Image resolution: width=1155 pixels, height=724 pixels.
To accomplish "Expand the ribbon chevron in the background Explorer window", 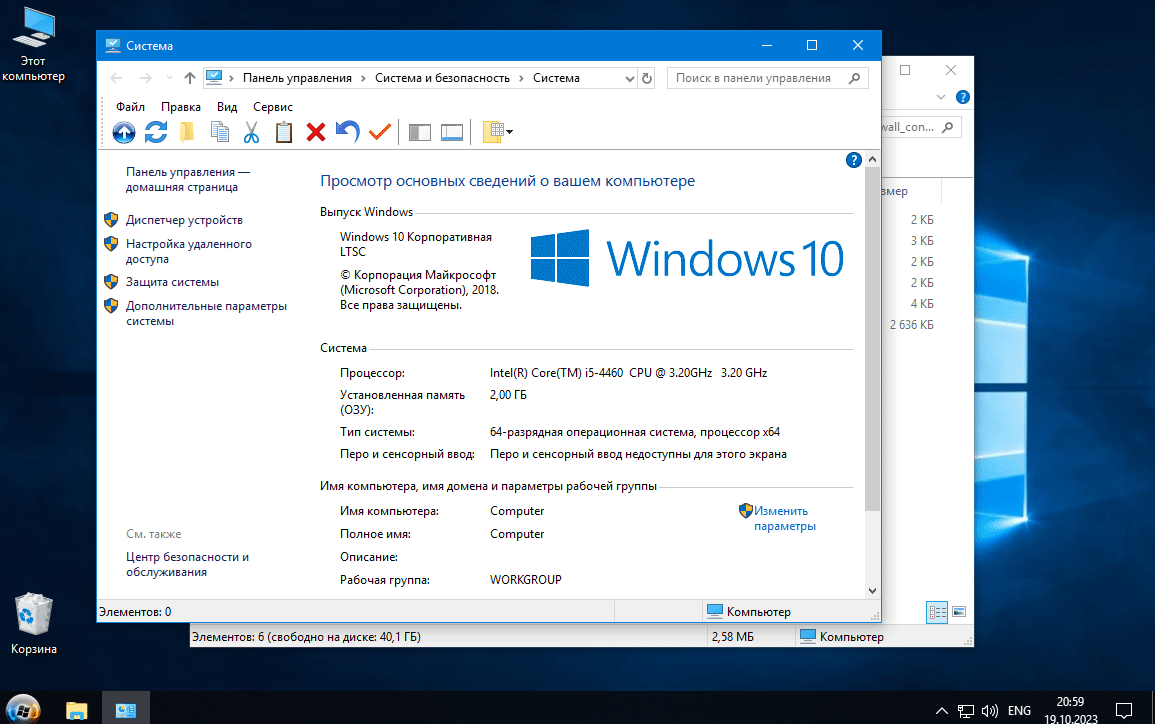I will [x=941, y=97].
